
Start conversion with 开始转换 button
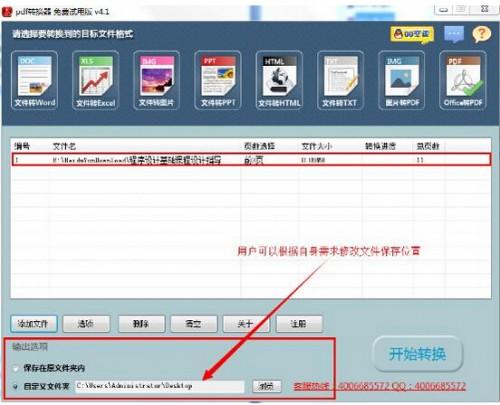coord(418,354)
